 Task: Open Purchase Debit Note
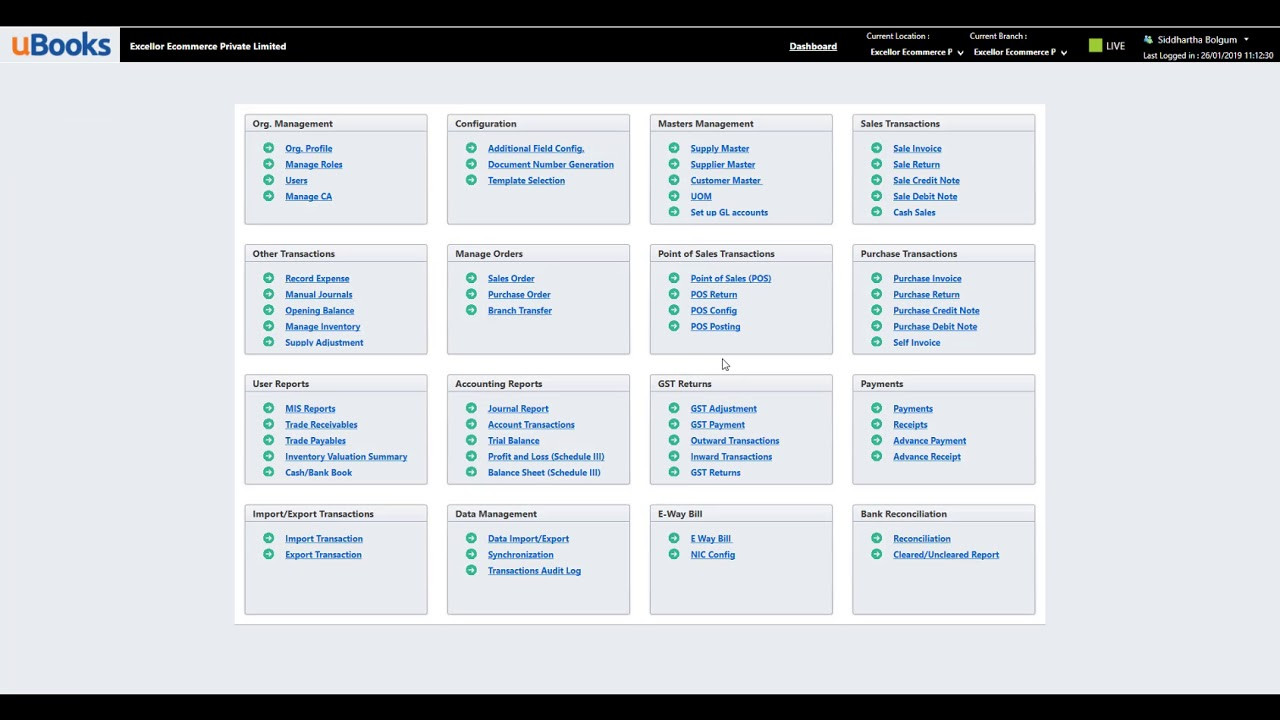(x=935, y=326)
